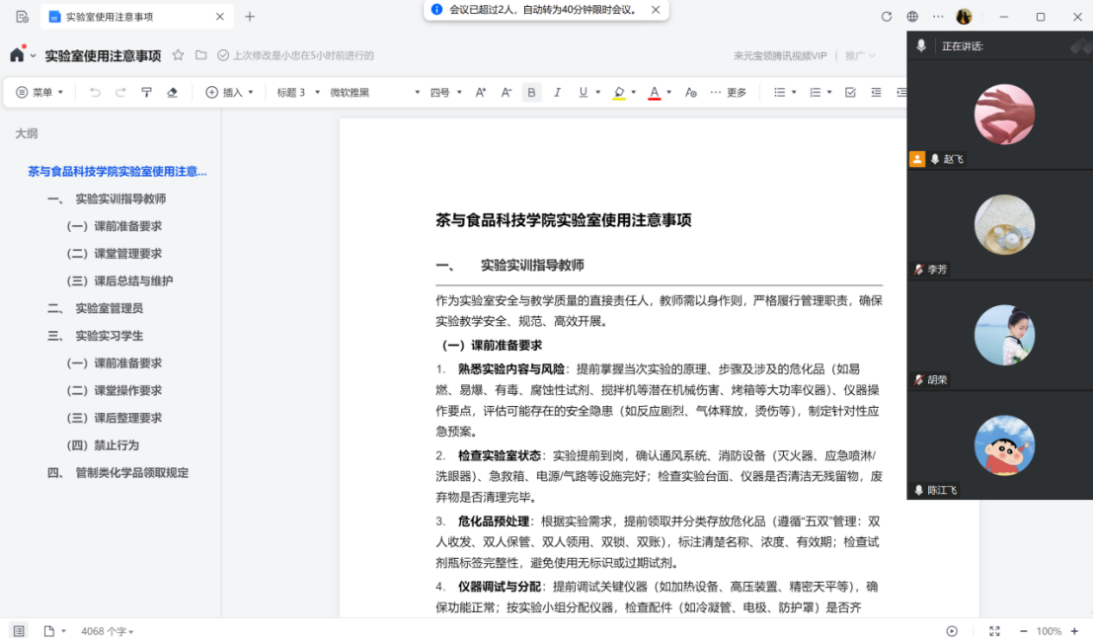Star this document as favorite
Image resolution: width=1093 pixels, height=639 pixels.
[x=178, y=55]
